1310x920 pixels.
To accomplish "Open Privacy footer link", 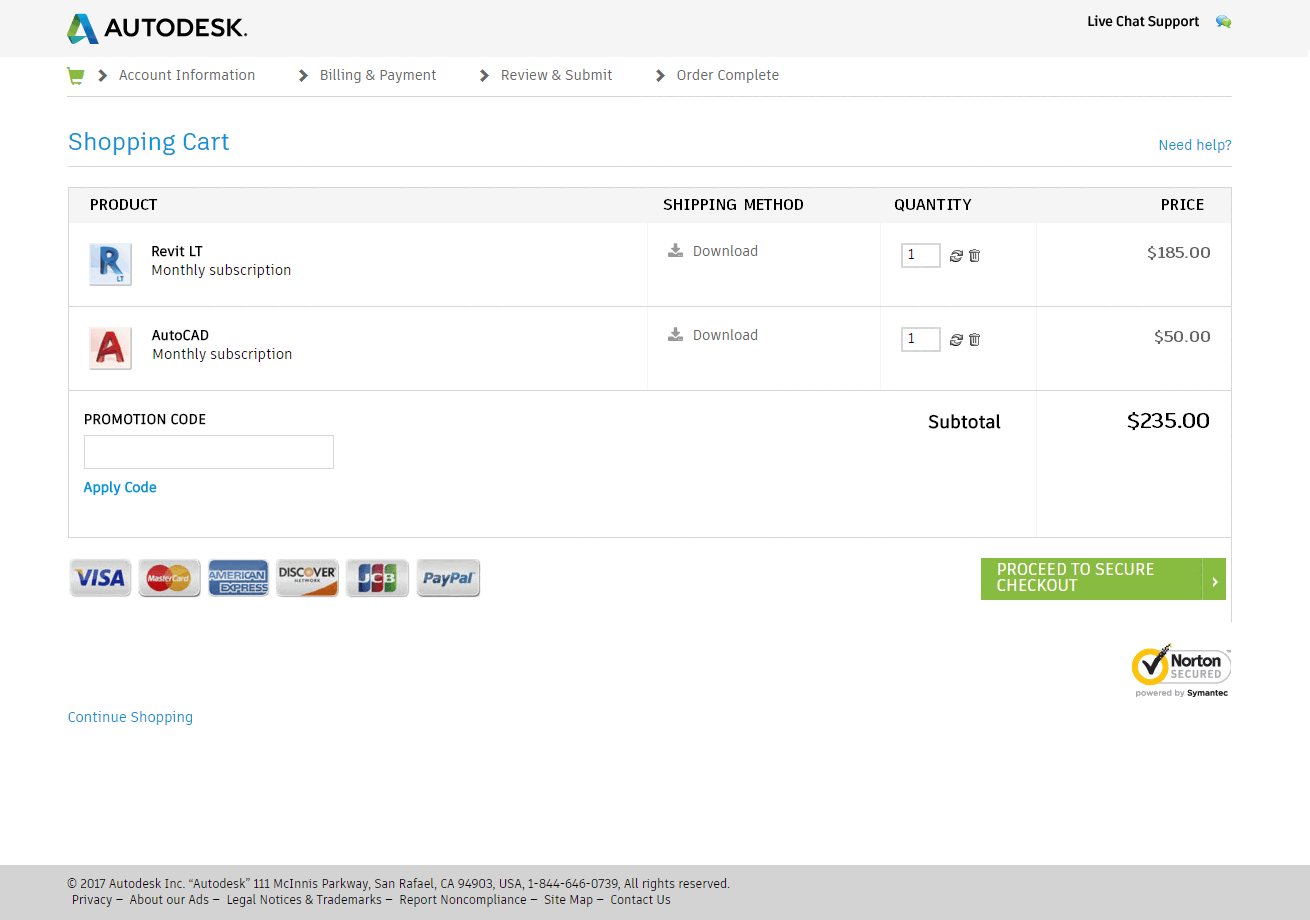I will pos(92,900).
